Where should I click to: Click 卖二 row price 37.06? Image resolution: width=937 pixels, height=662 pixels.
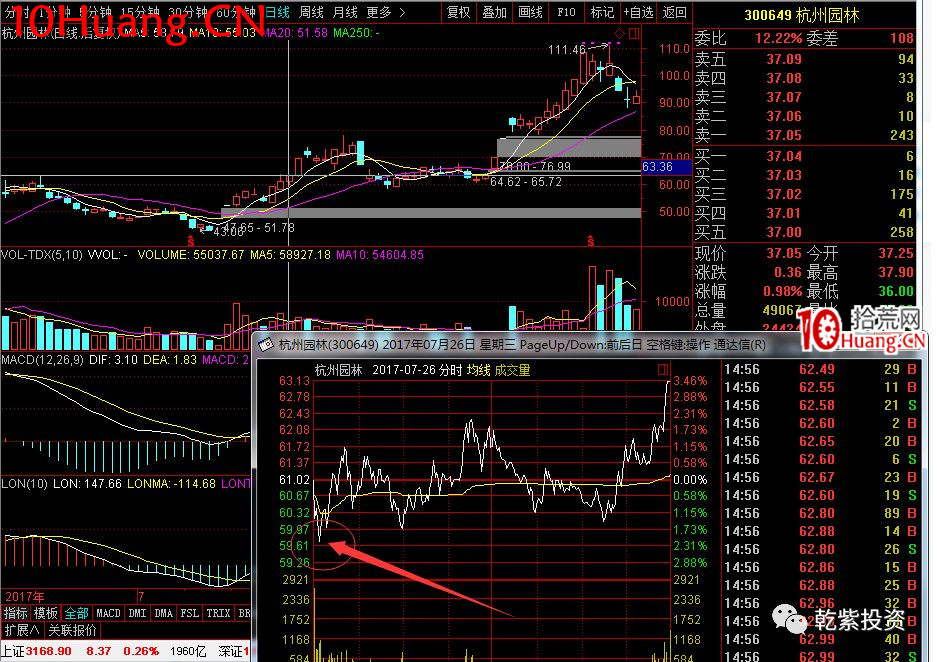(x=784, y=116)
